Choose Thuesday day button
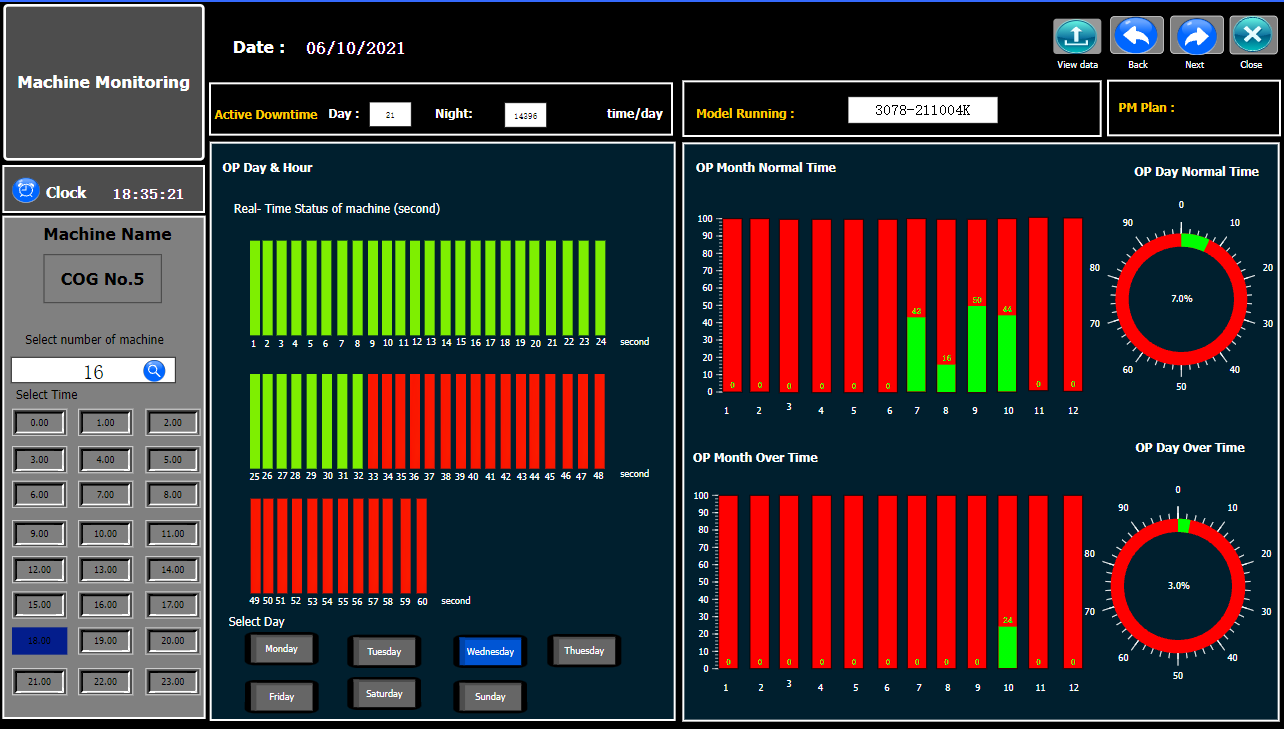Image resolution: width=1284 pixels, height=729 pixels. click(x=584, y=650)
